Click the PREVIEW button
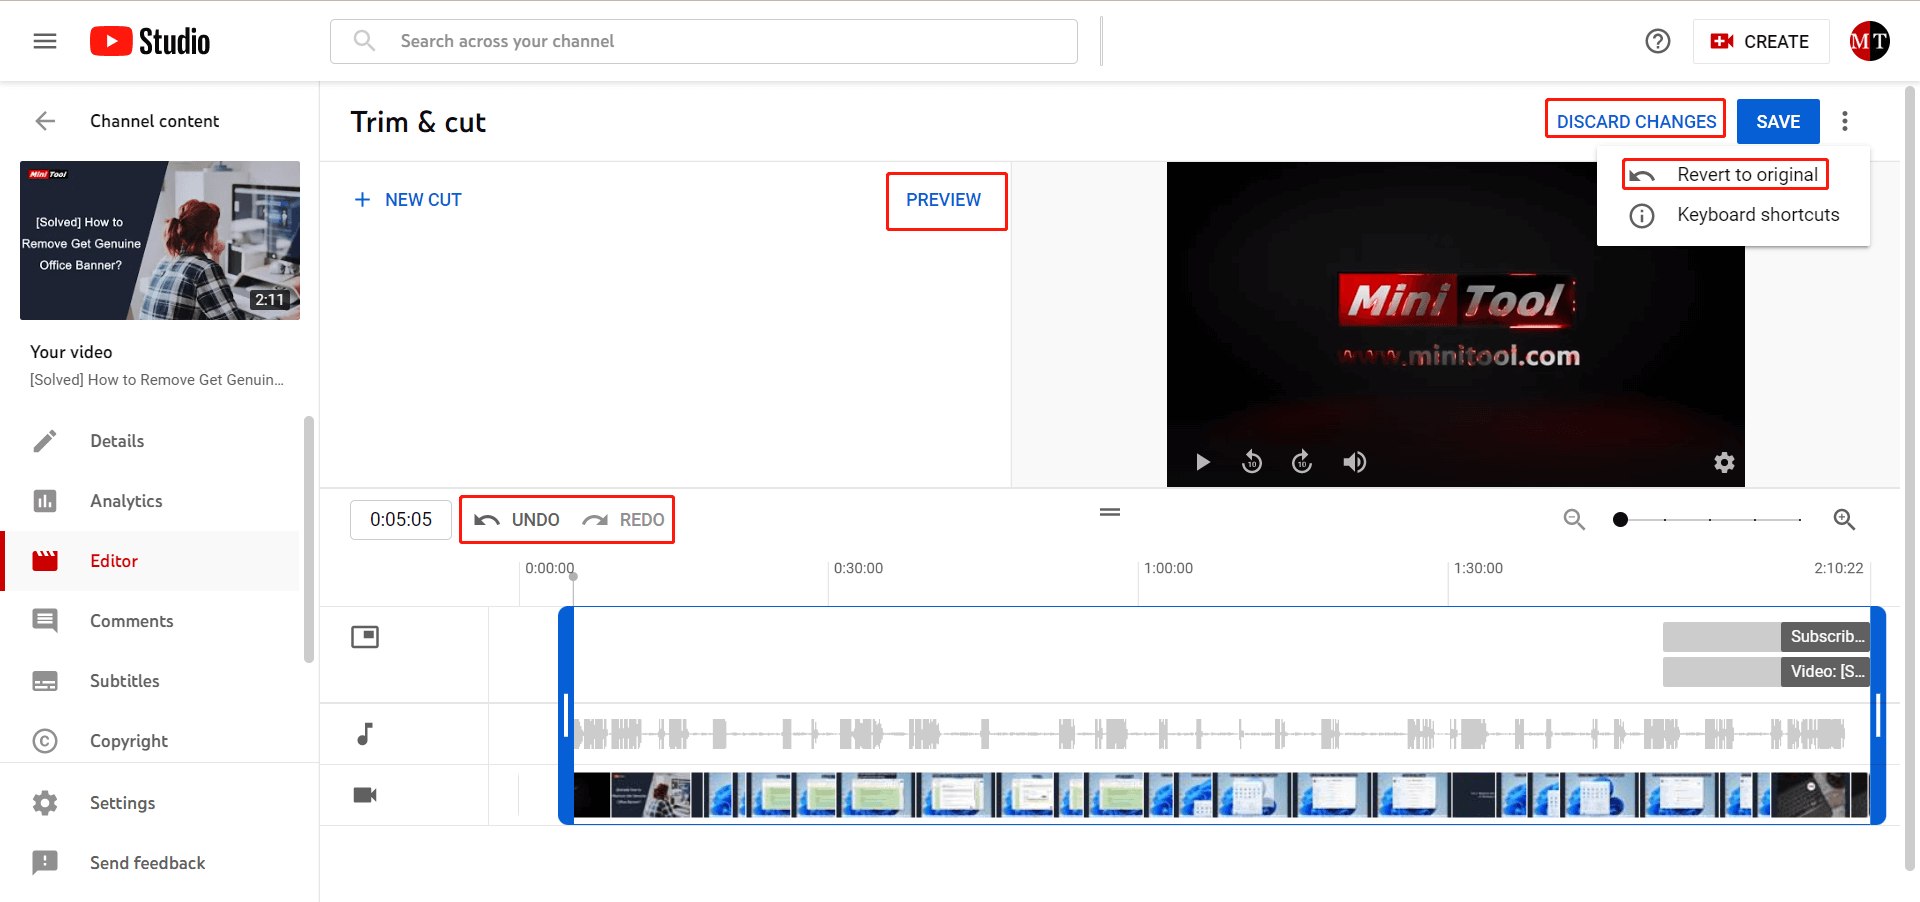This screenshot has height=902, width=1920. tap(943, 200)
